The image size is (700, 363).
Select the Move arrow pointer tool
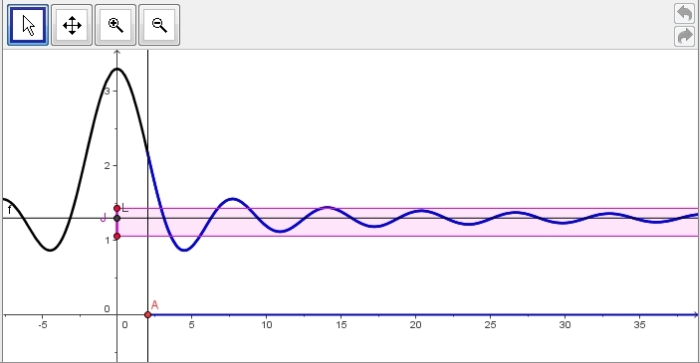coord(28,25)
